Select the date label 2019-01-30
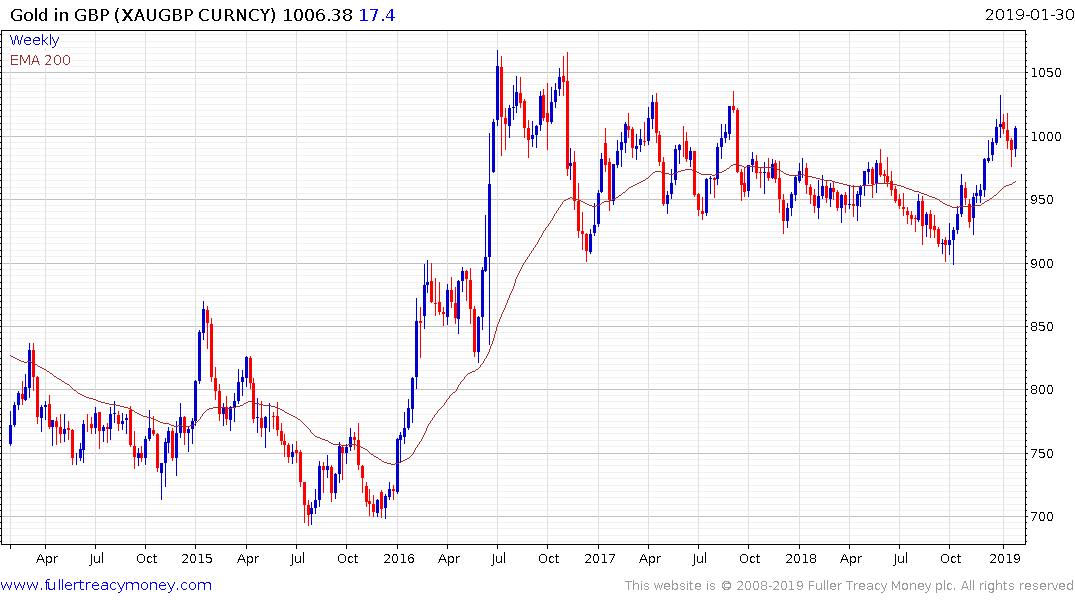Image resolution: width=1075 pixels, height=600 pixels. (1030, 15)
